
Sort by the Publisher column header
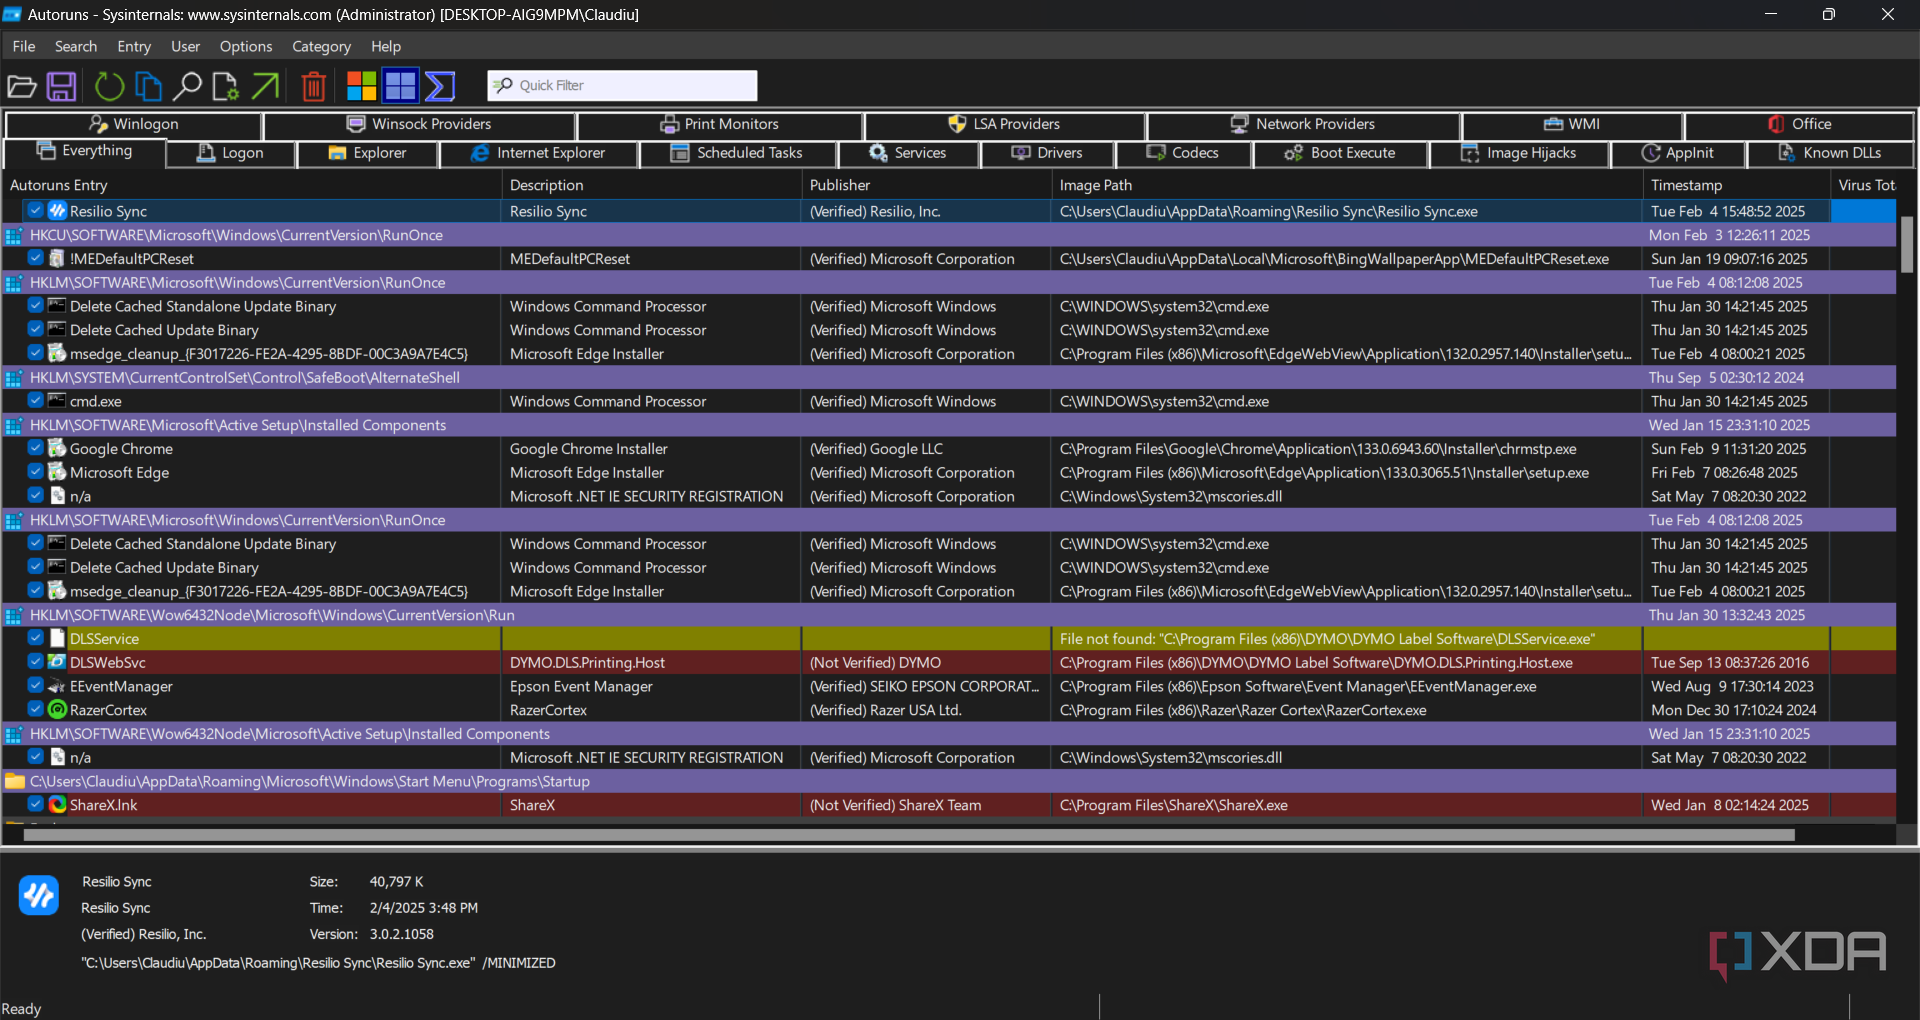[x=840, y=185]
